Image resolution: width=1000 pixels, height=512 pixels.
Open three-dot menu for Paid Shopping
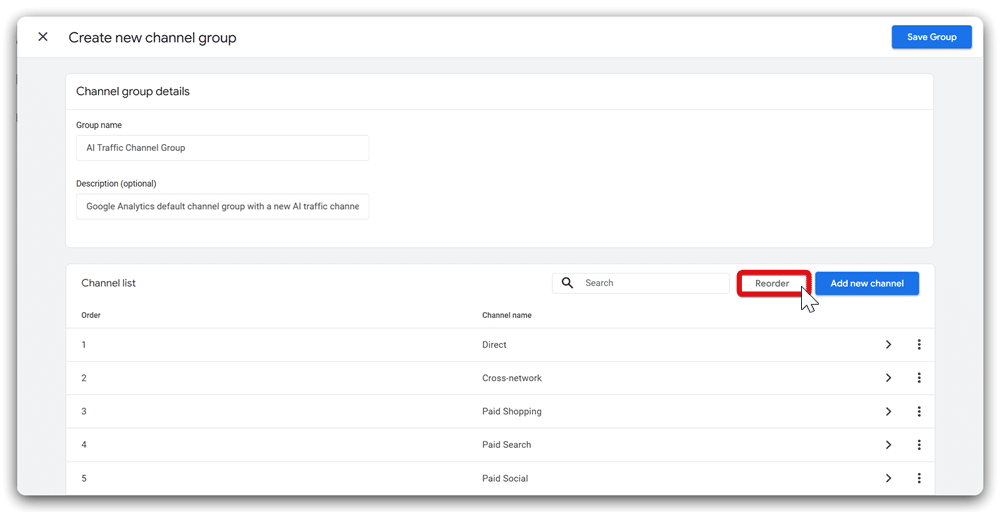pyautogui.click(x=919, y=412)
